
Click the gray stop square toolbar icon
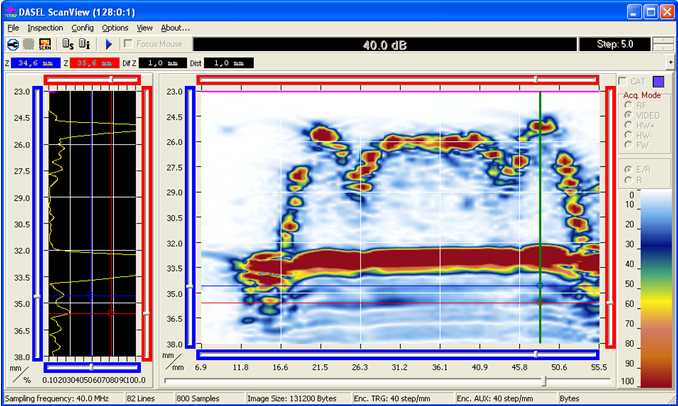(29, 45)
